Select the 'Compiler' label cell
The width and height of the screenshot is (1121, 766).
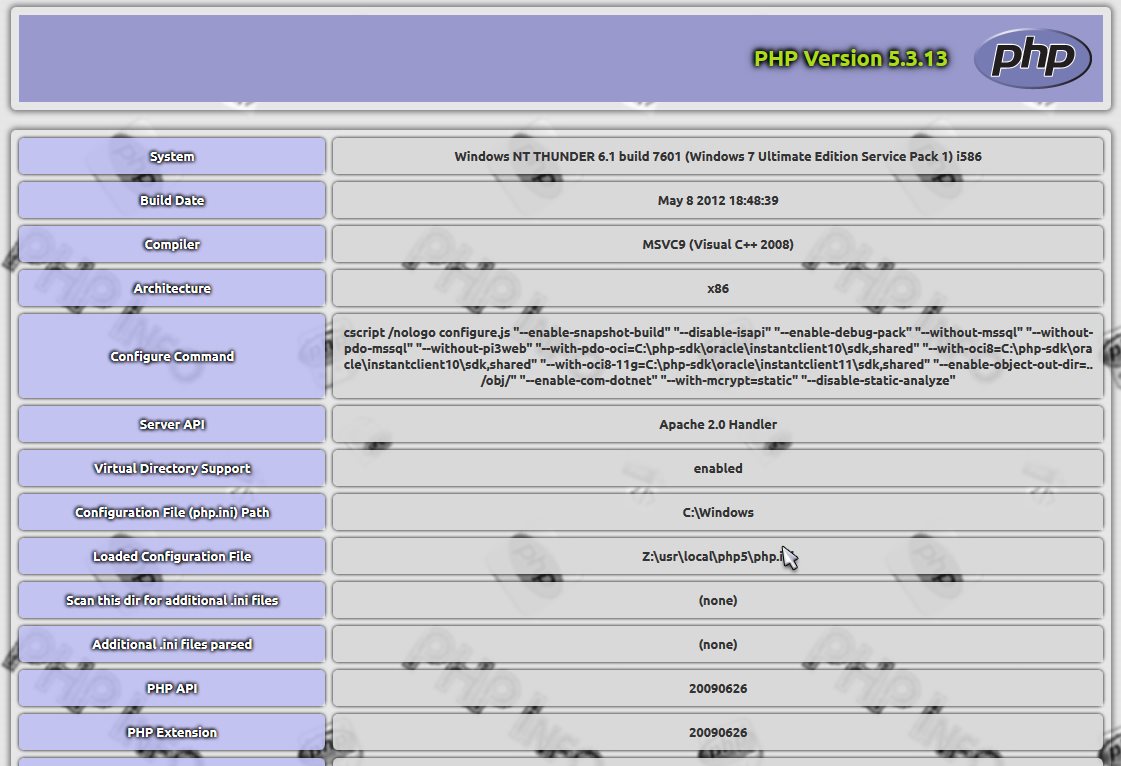tap(172, 244)
